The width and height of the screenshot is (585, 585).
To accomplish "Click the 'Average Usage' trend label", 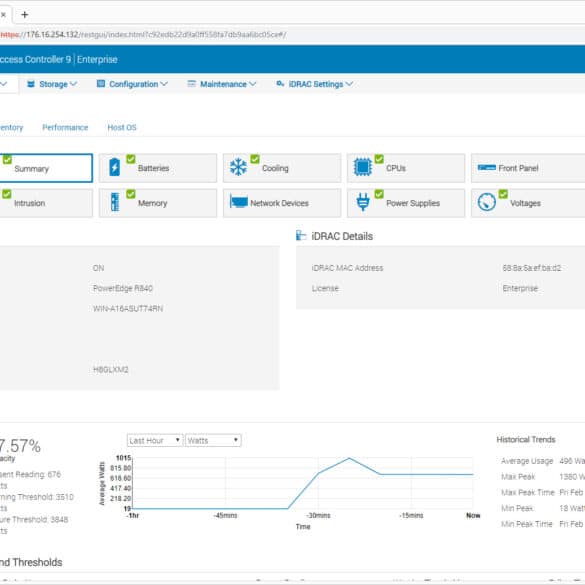I will (x=527, y=461).
